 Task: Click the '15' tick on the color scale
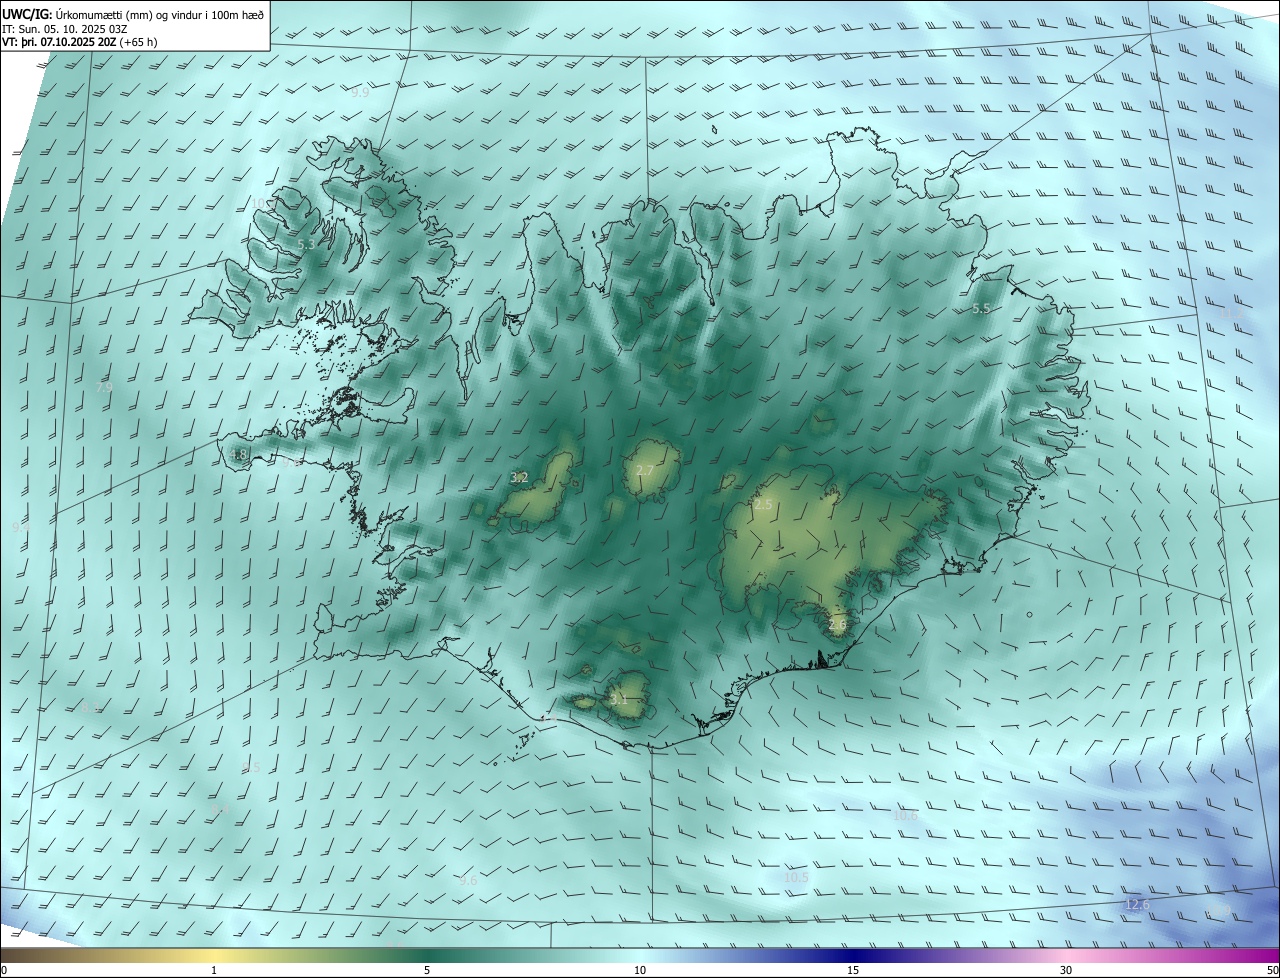[853, 970]
